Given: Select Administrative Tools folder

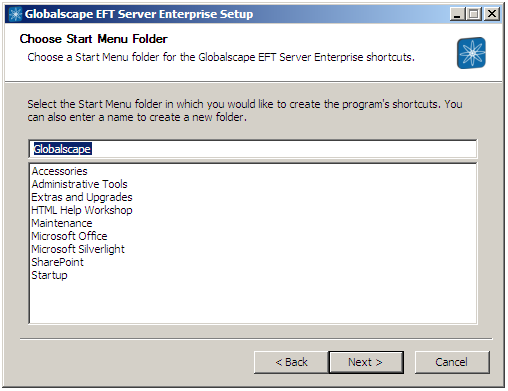Looking at the screenshot, I should pos(79,184).
